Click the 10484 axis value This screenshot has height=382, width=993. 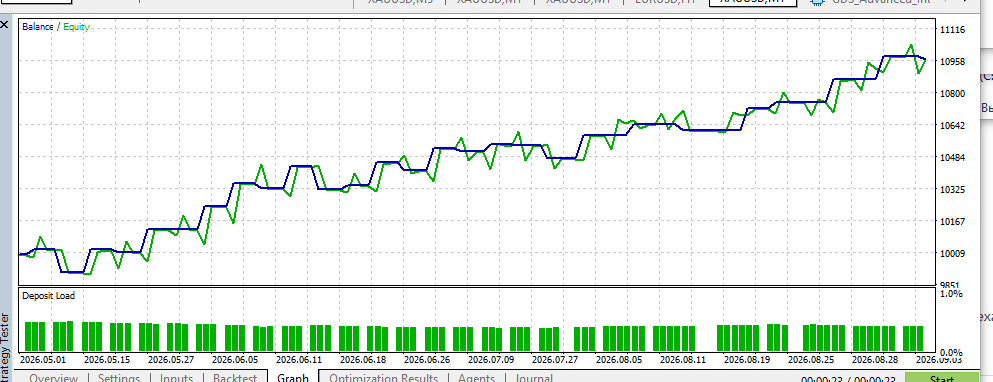tap(952, 158)
